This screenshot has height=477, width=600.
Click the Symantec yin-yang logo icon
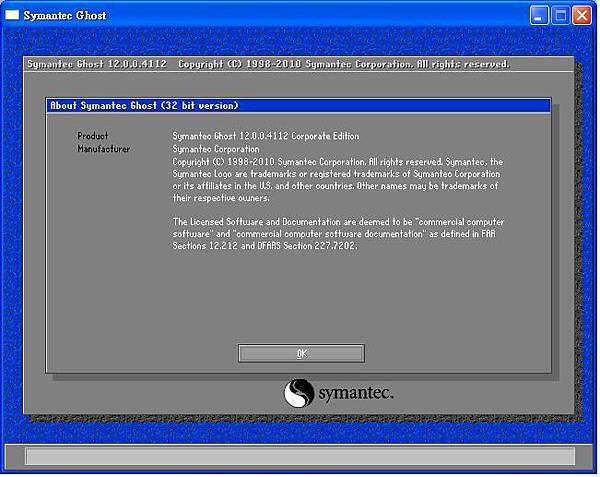(x=299, y=393)
